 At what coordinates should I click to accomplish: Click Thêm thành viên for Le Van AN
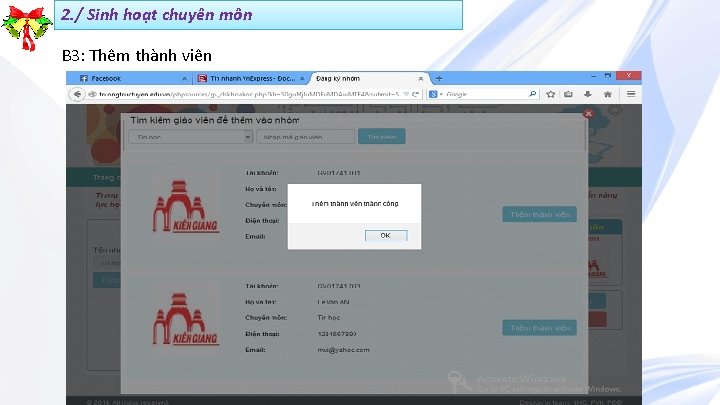coord(540,328)
